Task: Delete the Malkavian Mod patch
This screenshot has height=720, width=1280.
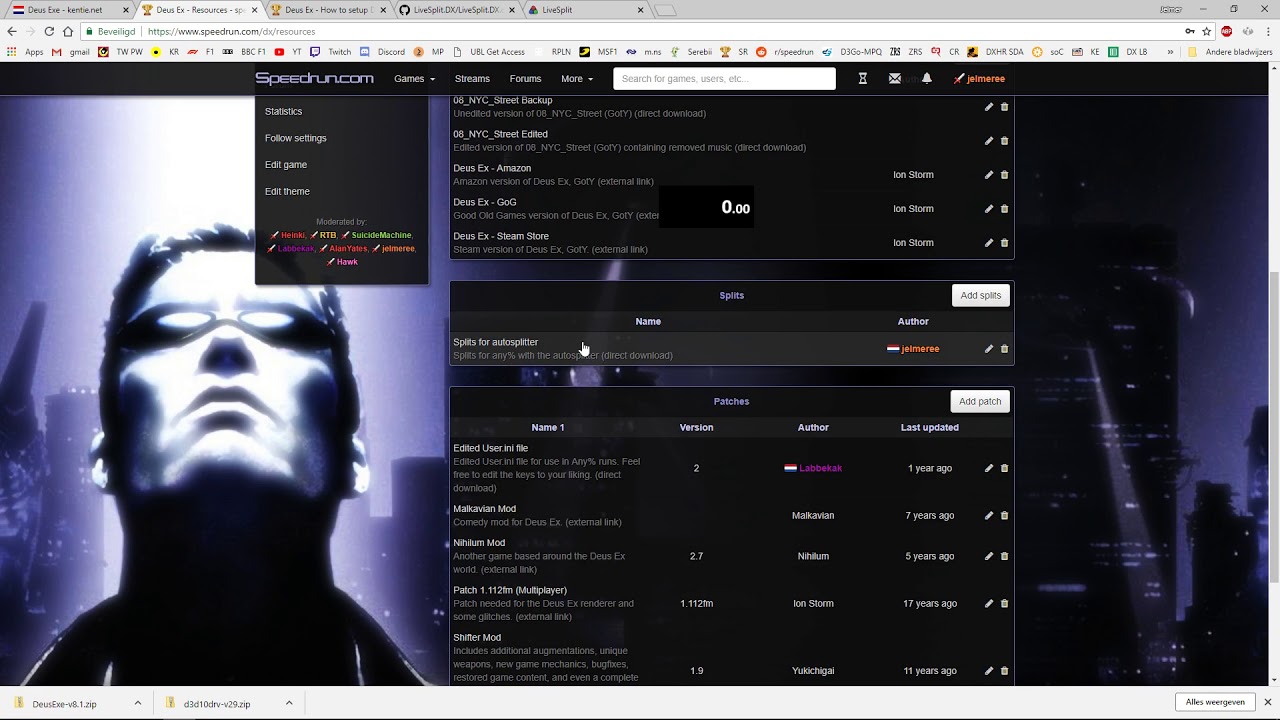Action: pos(1005,516)
